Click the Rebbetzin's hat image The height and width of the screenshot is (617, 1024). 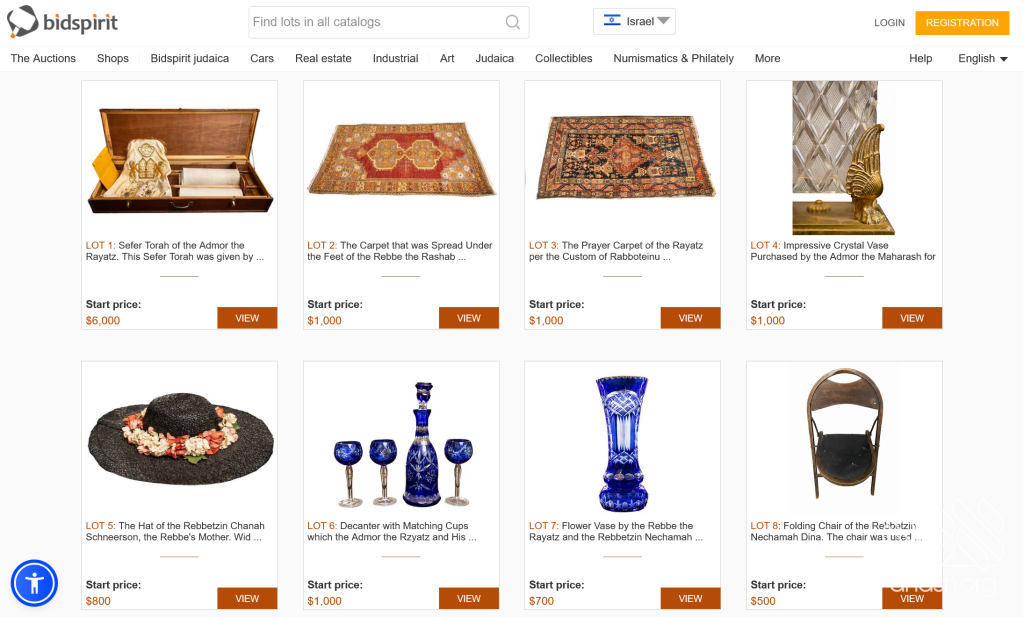click(179, 438)
